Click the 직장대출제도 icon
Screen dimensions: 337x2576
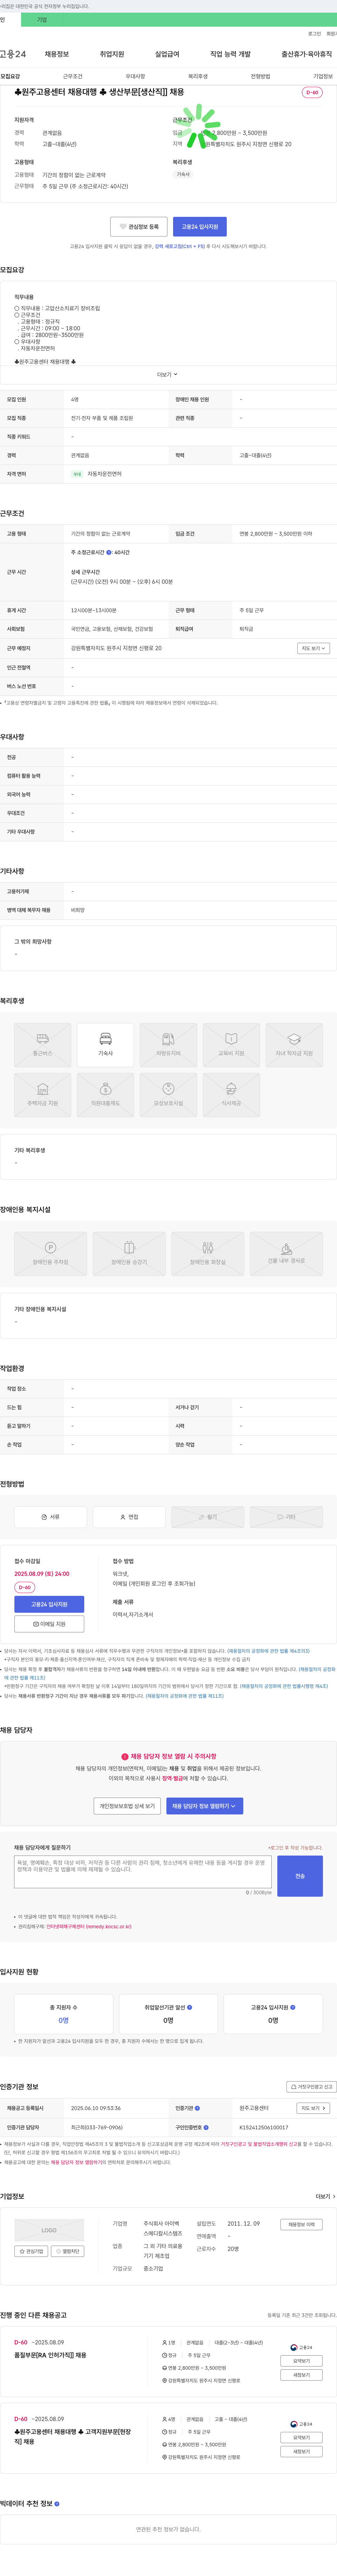105,1095
